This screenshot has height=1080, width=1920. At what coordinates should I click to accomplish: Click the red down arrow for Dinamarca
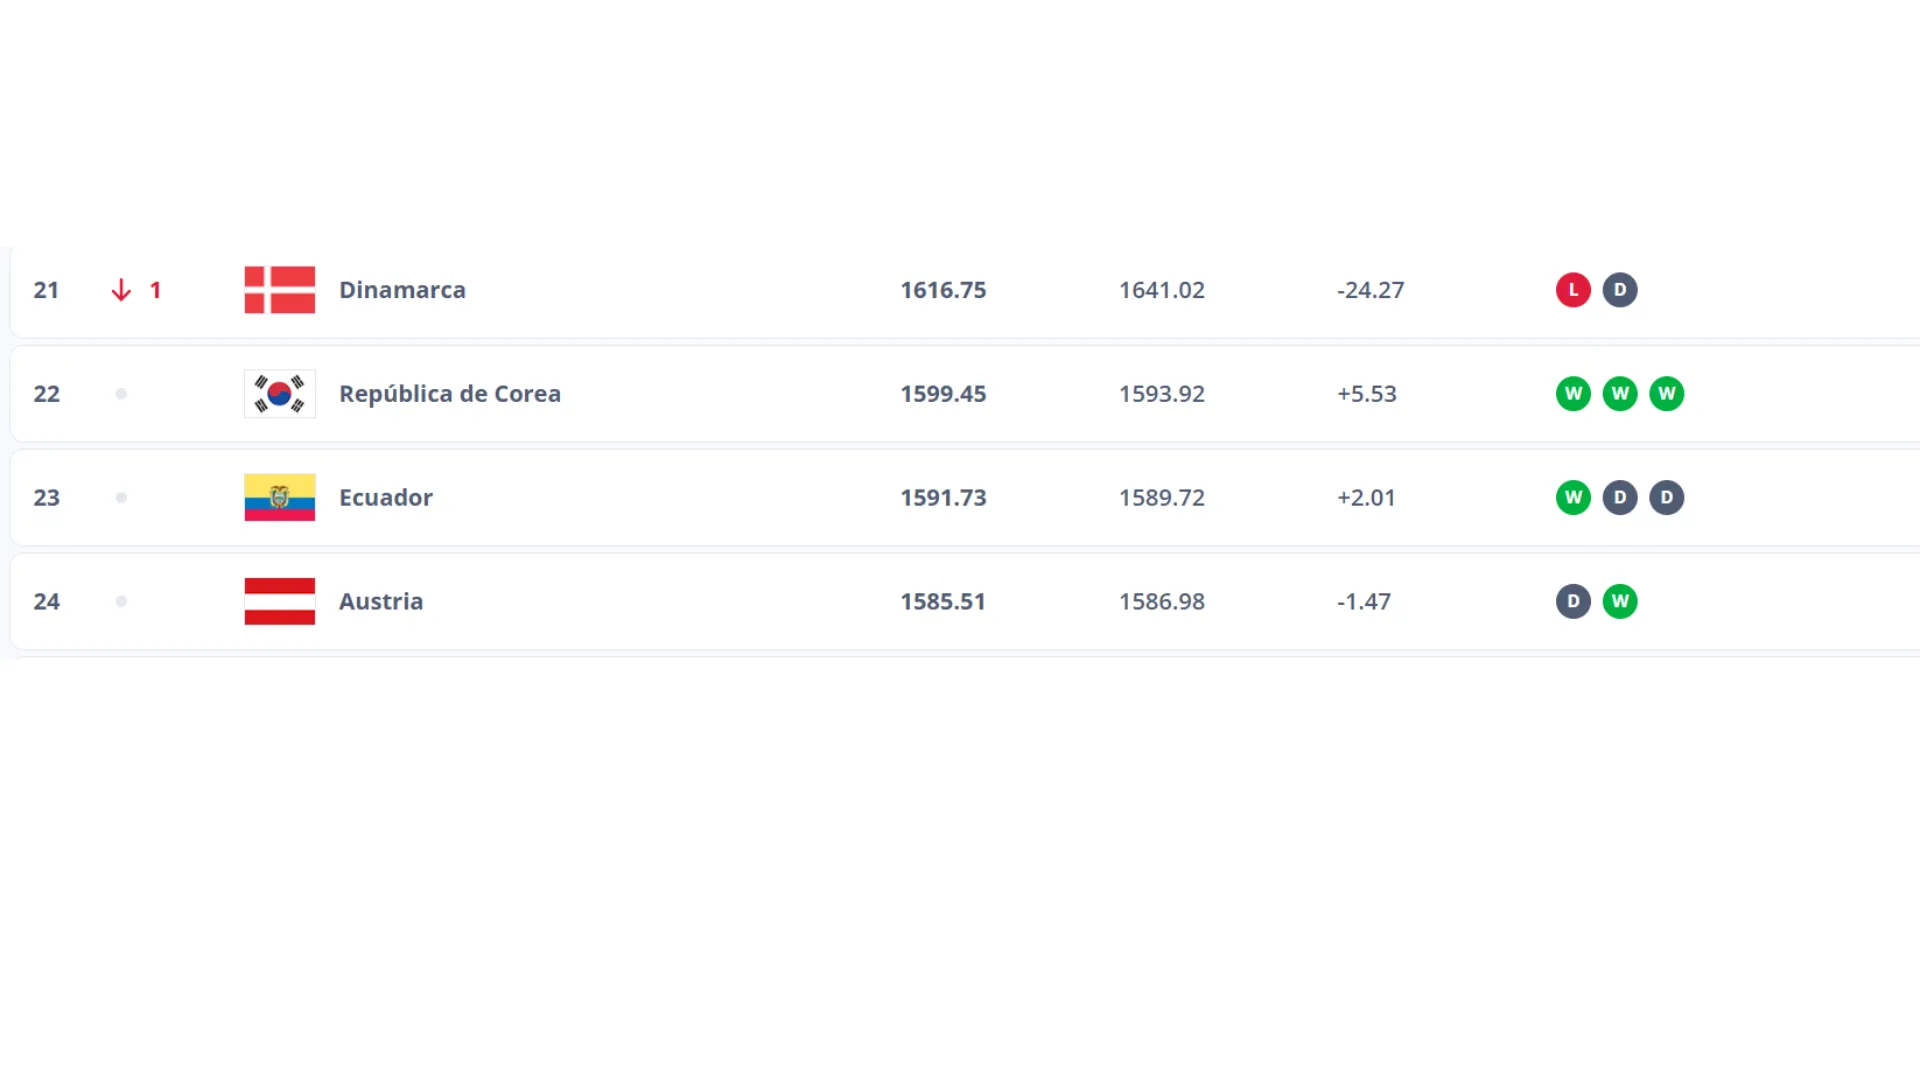coord(121,290)
